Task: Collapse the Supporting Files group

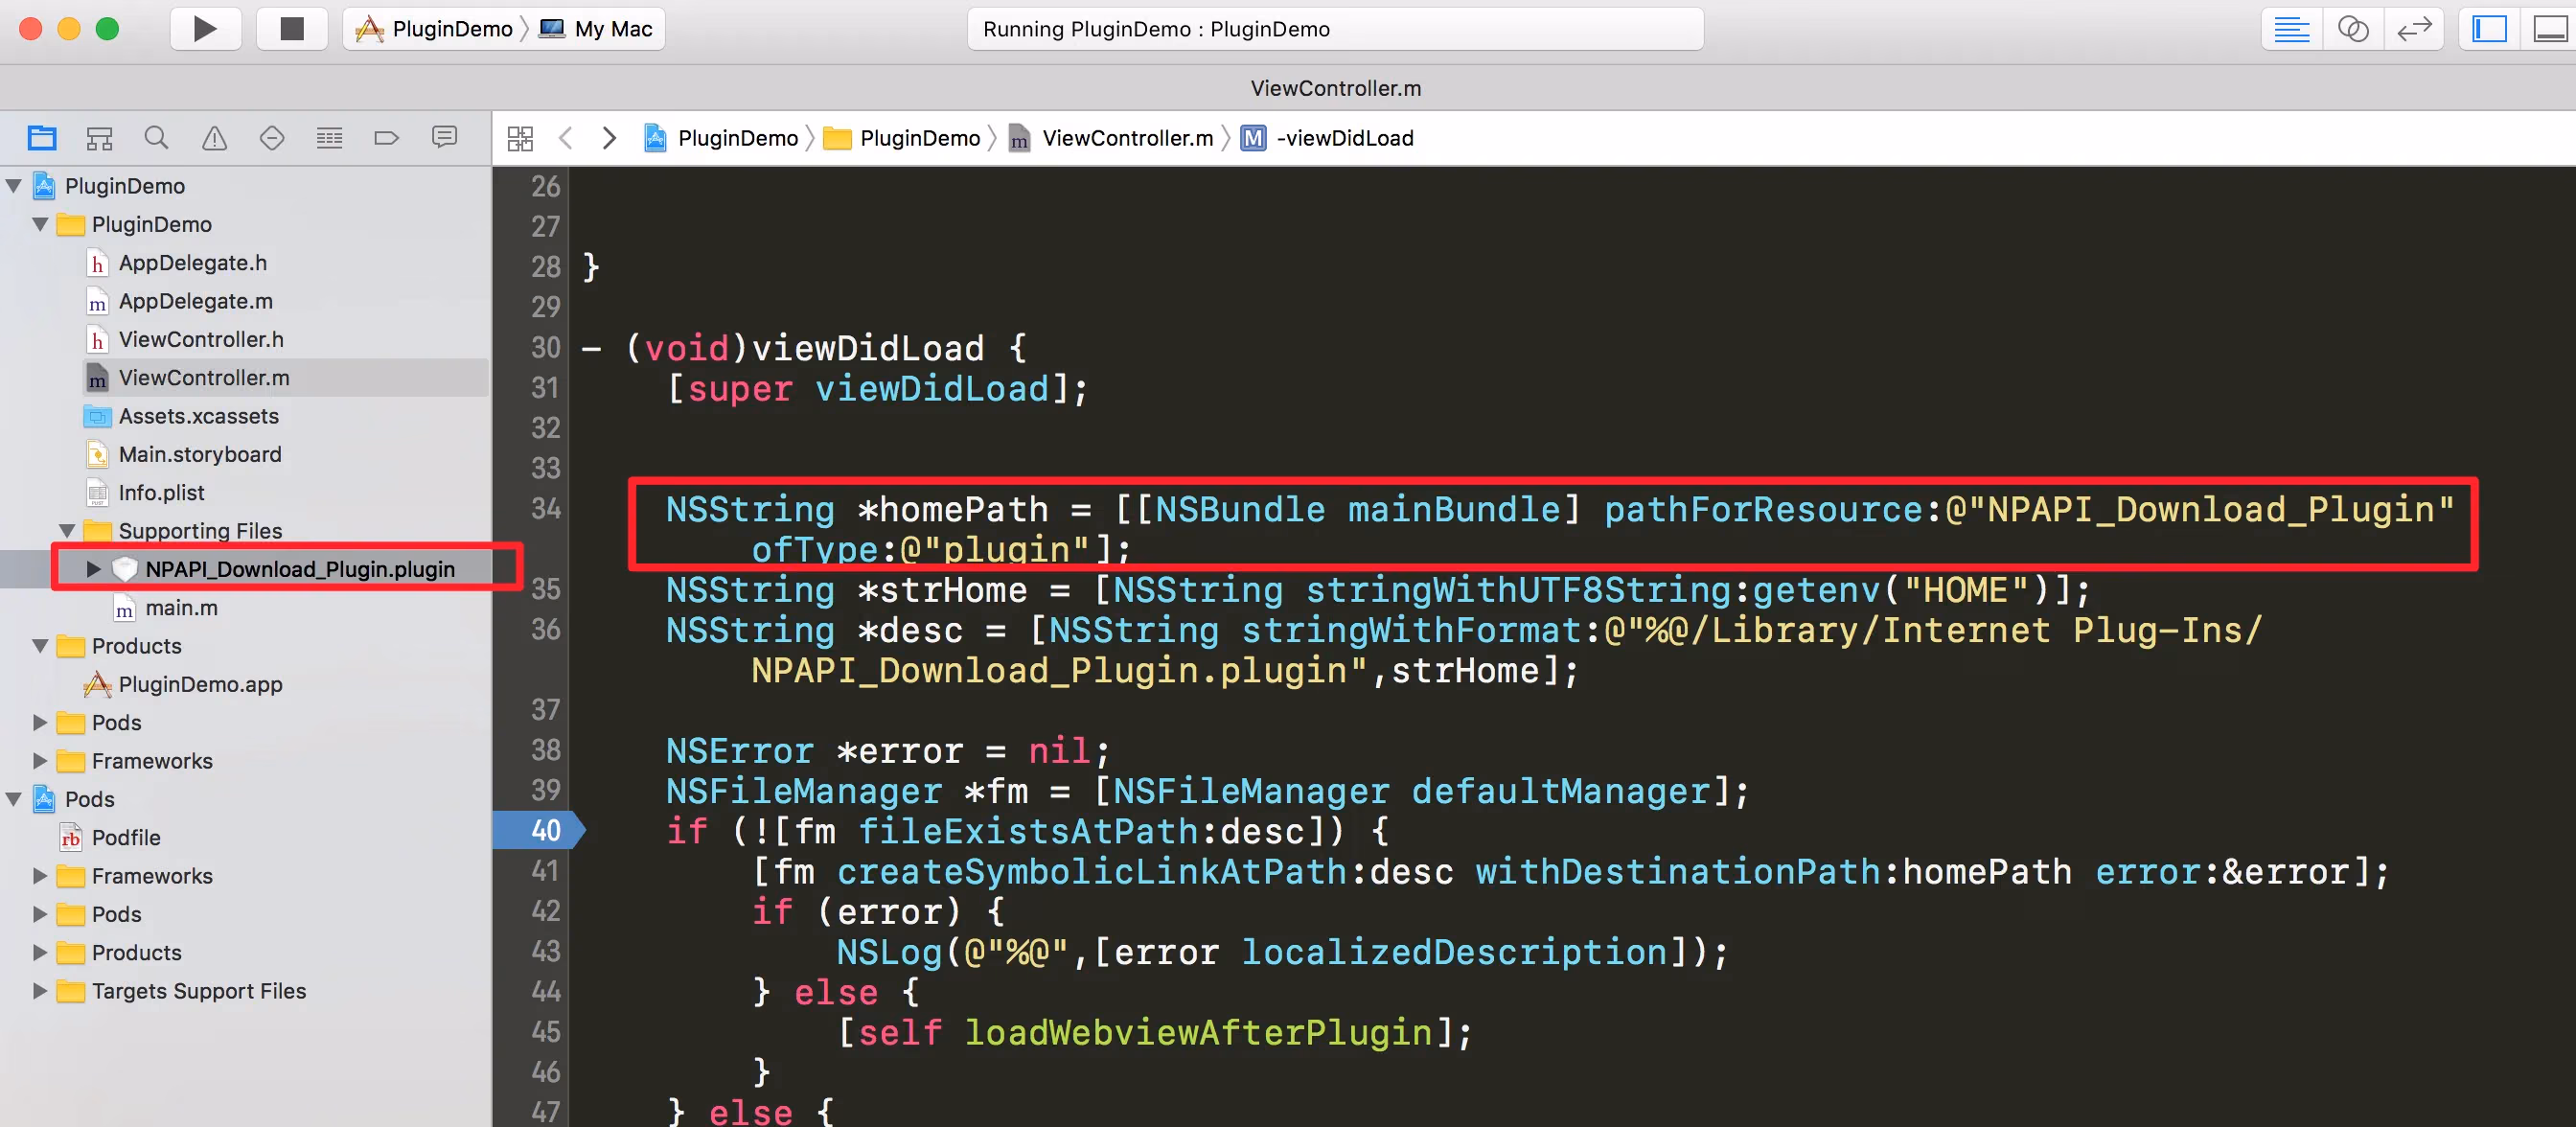Action: (x=67, y=531)
